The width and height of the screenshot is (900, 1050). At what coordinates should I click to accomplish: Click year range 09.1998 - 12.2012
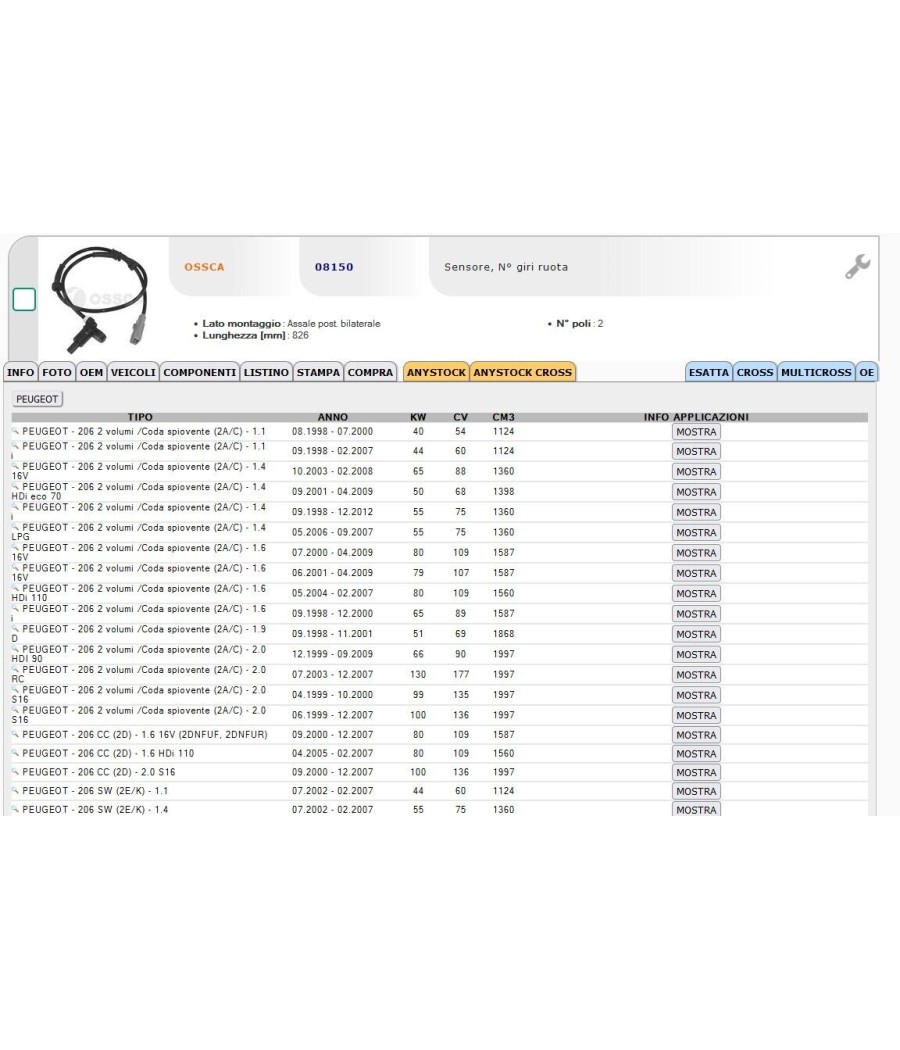coord(333,512)
